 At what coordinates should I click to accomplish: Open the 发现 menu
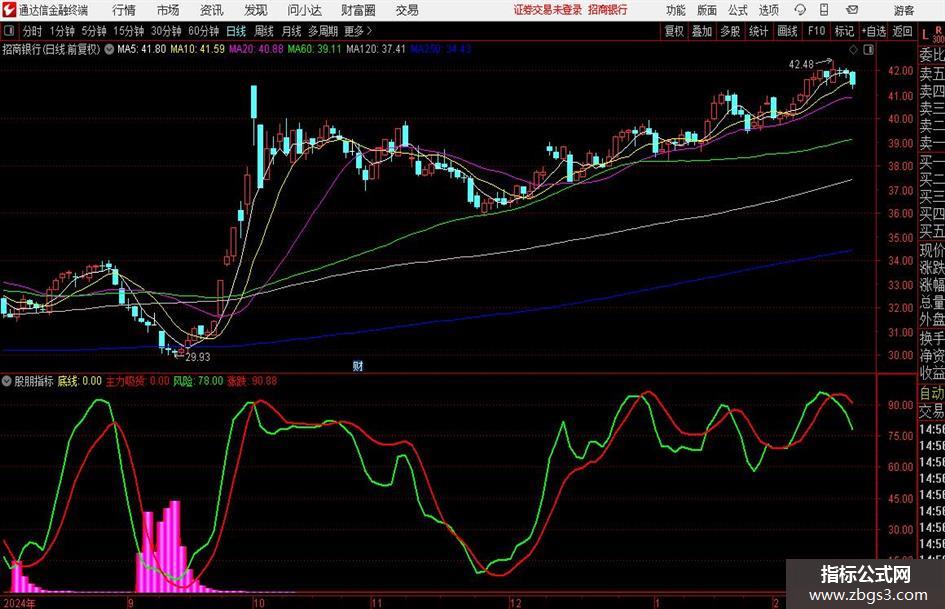tap(256, 10)
